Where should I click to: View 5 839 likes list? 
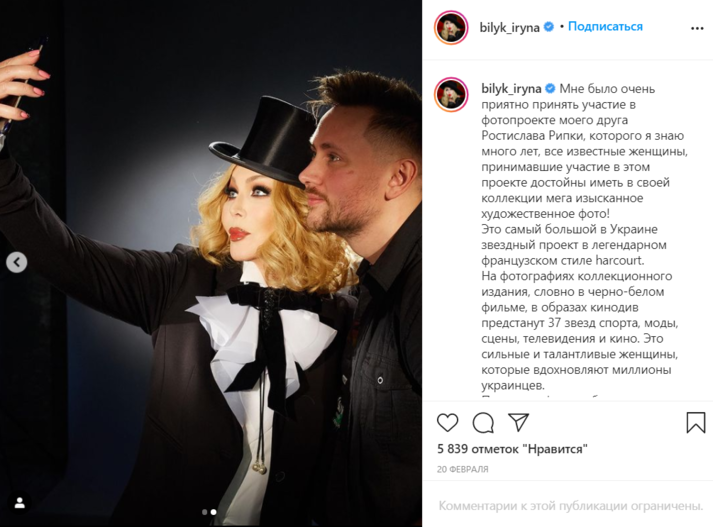pyautogui.click(x=512, y=449)
